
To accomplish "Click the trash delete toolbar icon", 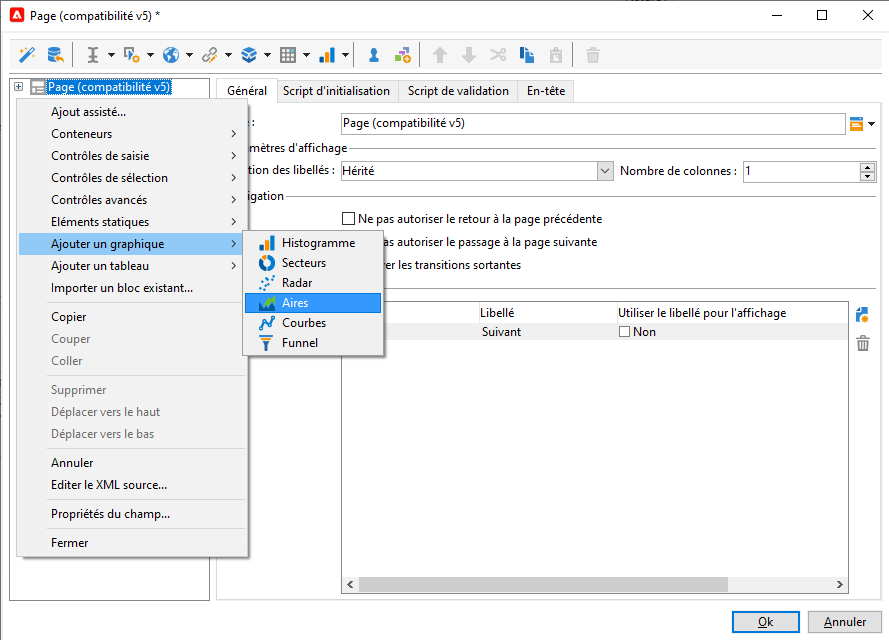I will pyautogui.click(x=592, y=55).
